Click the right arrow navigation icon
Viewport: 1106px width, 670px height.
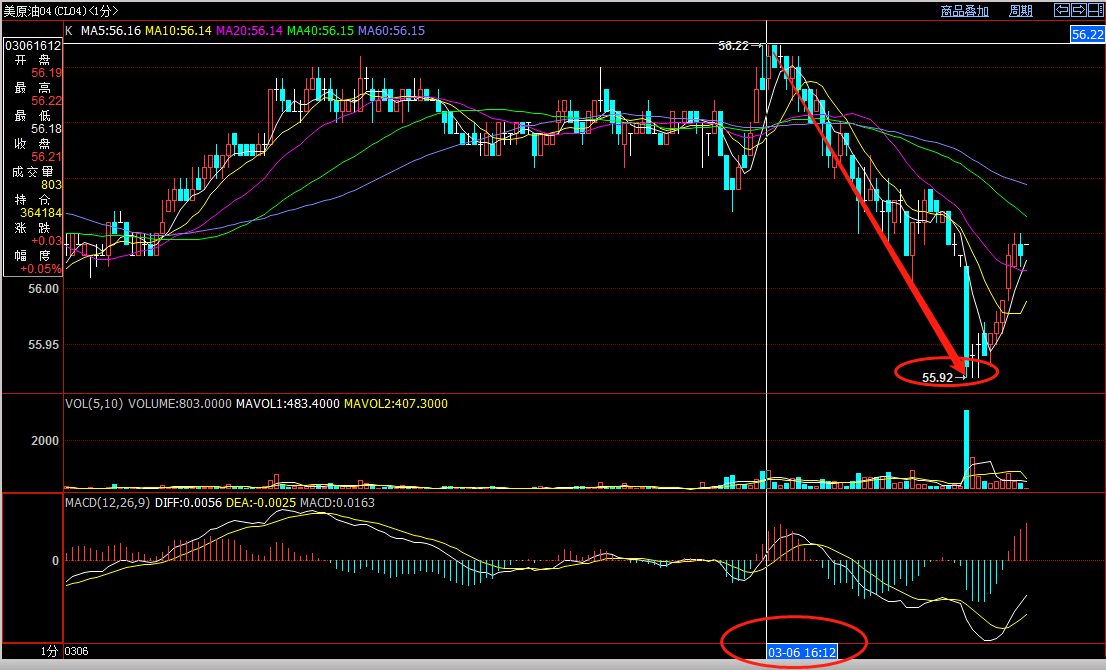tap(1078, 10)
